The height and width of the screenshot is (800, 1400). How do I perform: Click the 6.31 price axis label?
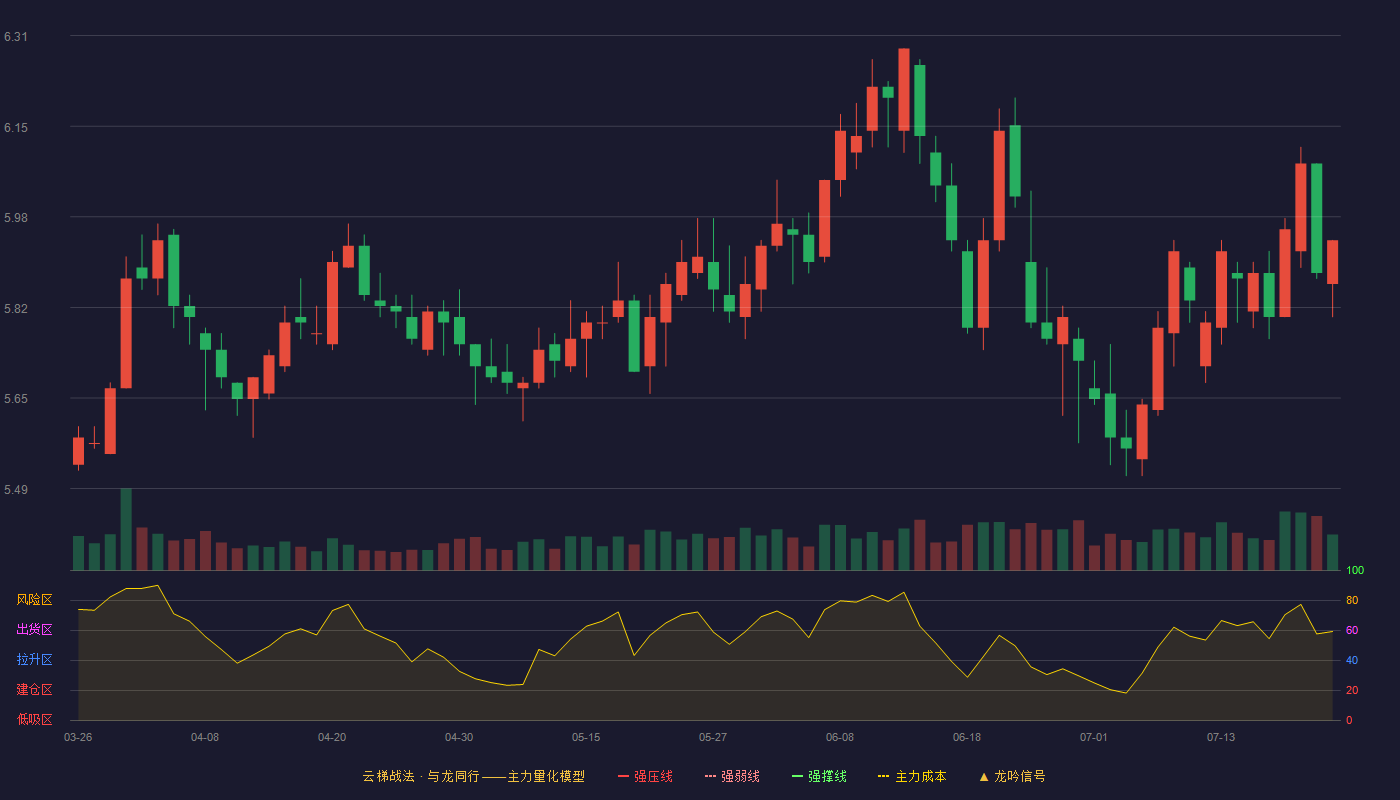[16, 37]
